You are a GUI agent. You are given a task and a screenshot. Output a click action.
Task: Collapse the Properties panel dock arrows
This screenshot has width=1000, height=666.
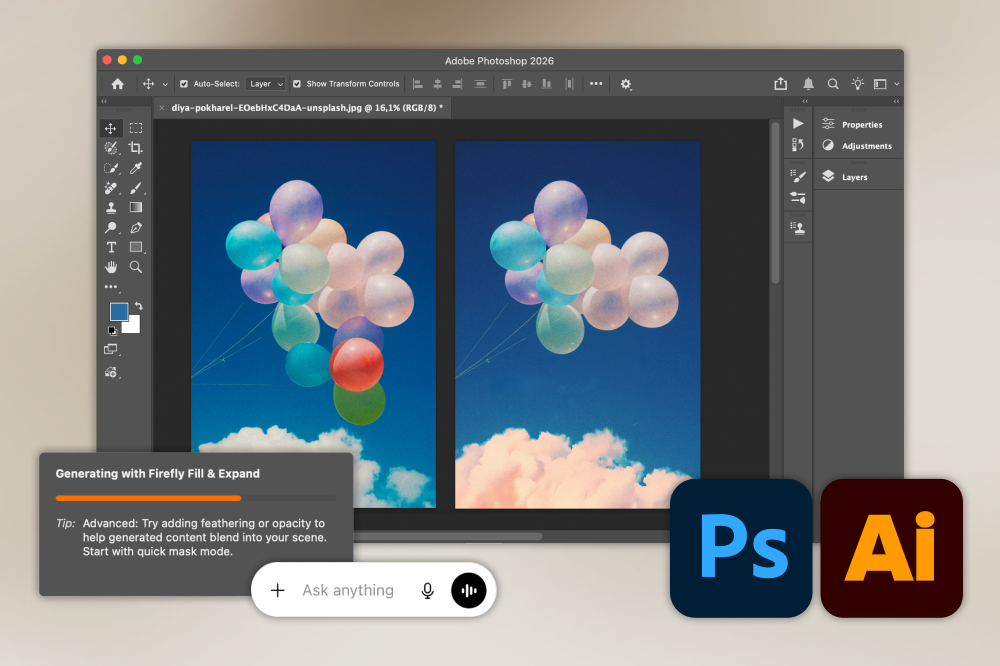point(896,101)
